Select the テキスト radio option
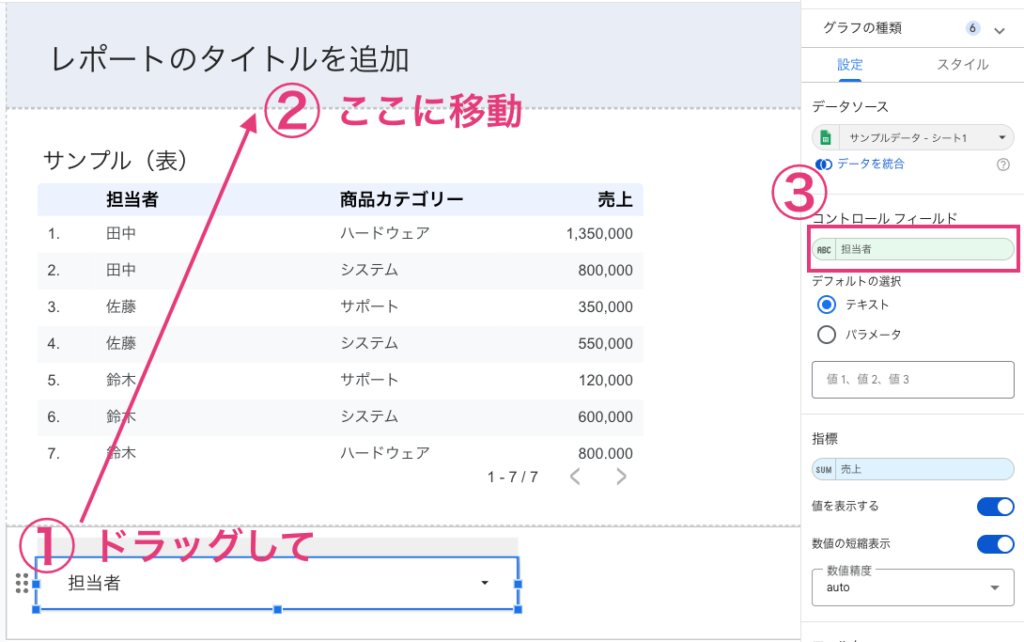This screenshot has height=642, width=1024. 826,304
